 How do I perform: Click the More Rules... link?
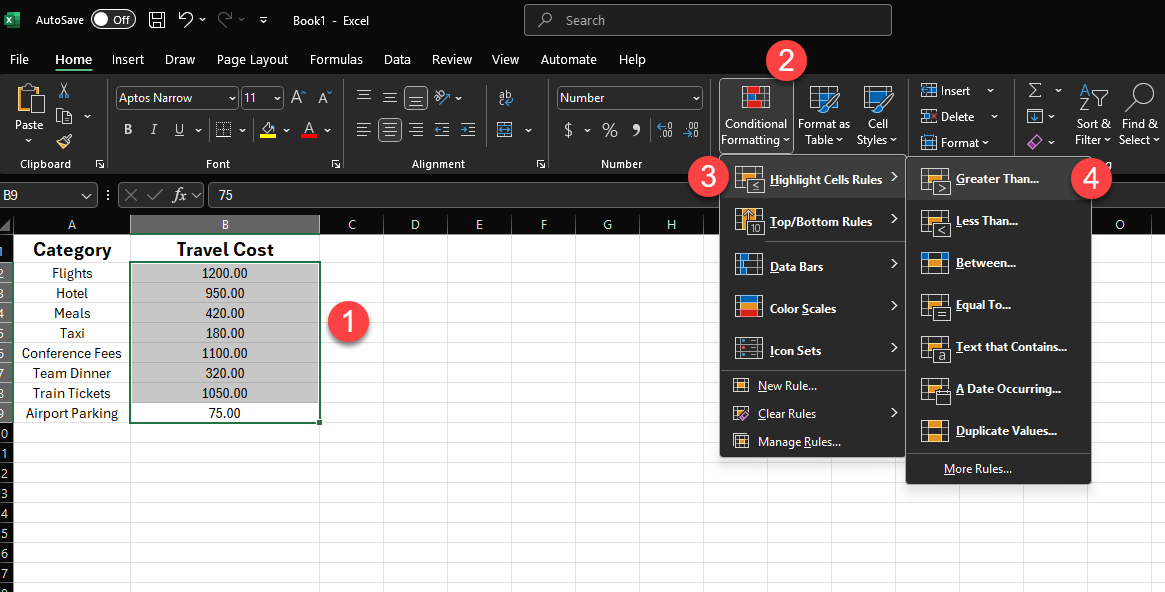click(x=977, y=468)
